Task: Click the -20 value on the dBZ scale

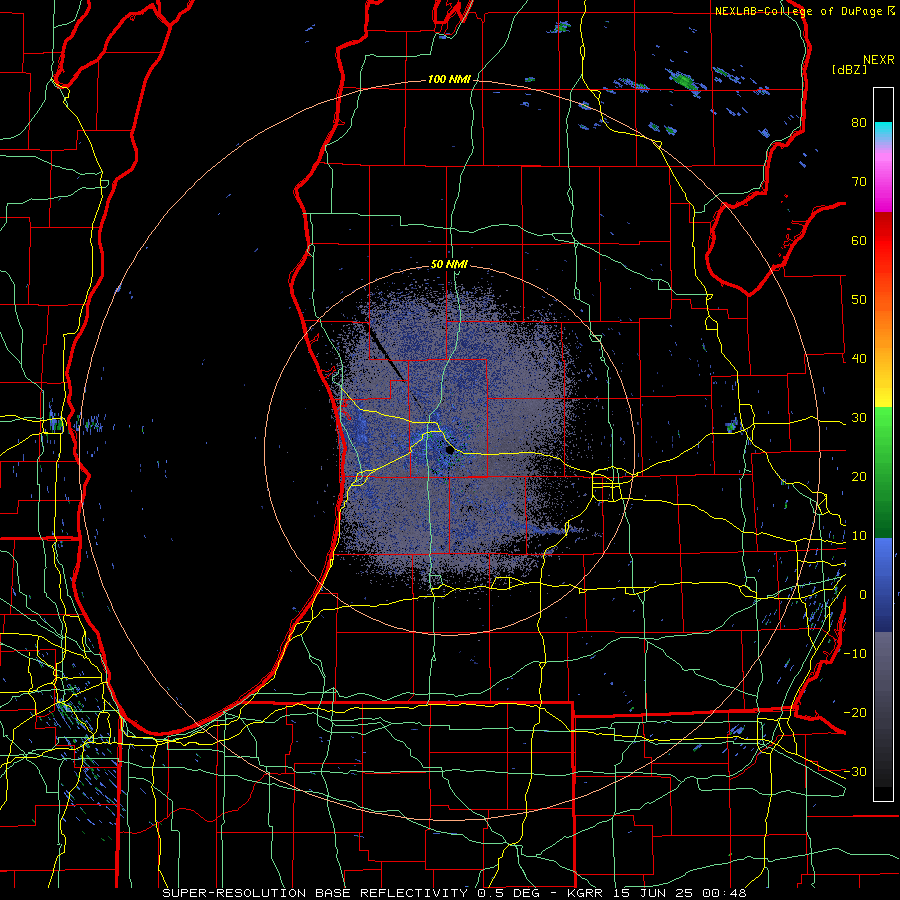Action: tap(855, 713)
